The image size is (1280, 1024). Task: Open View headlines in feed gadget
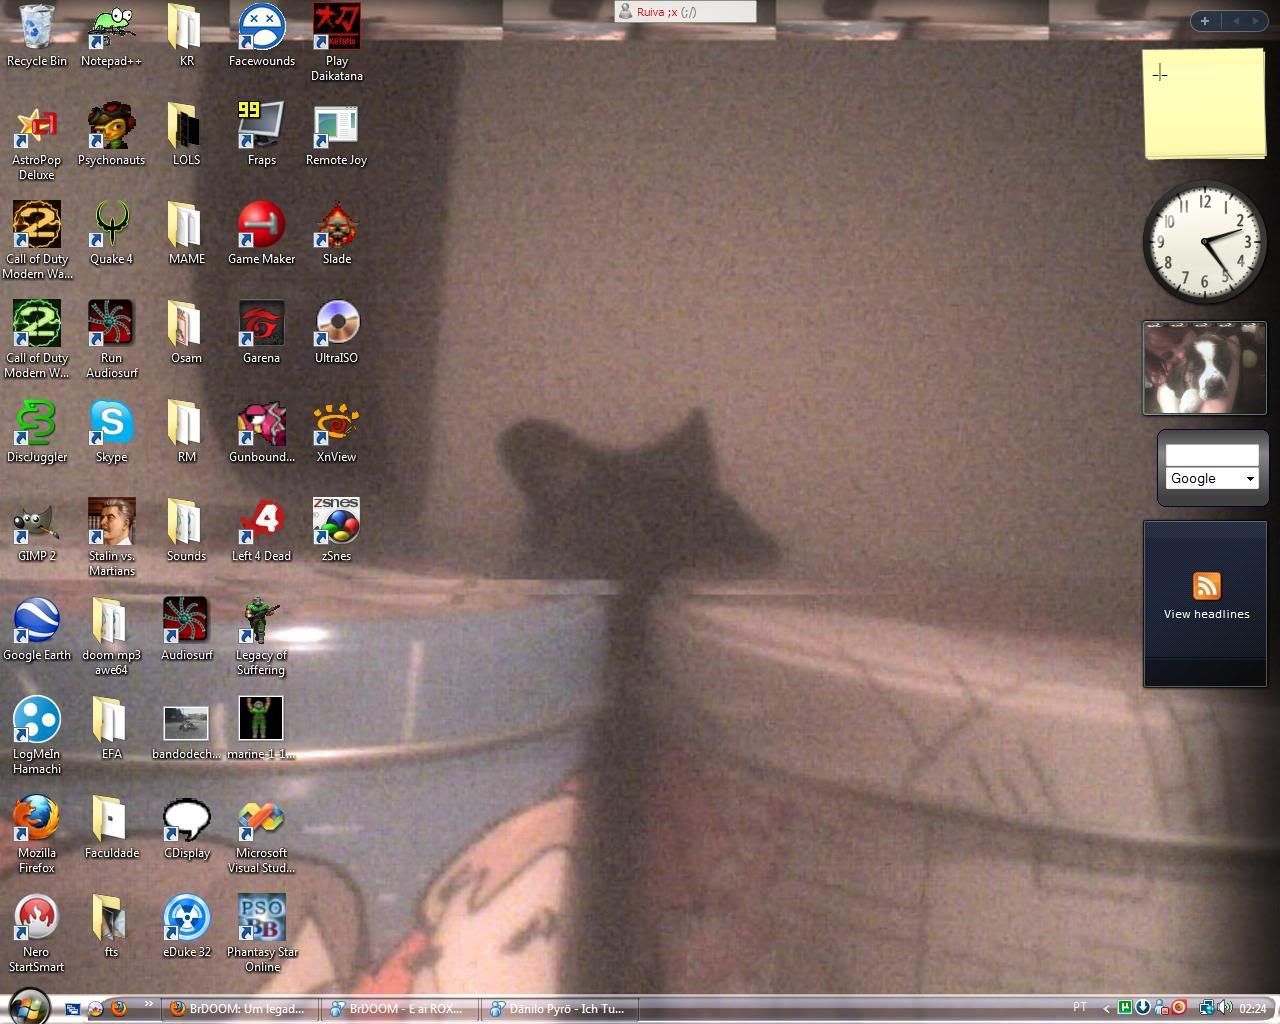click(x=1206, y=614)
